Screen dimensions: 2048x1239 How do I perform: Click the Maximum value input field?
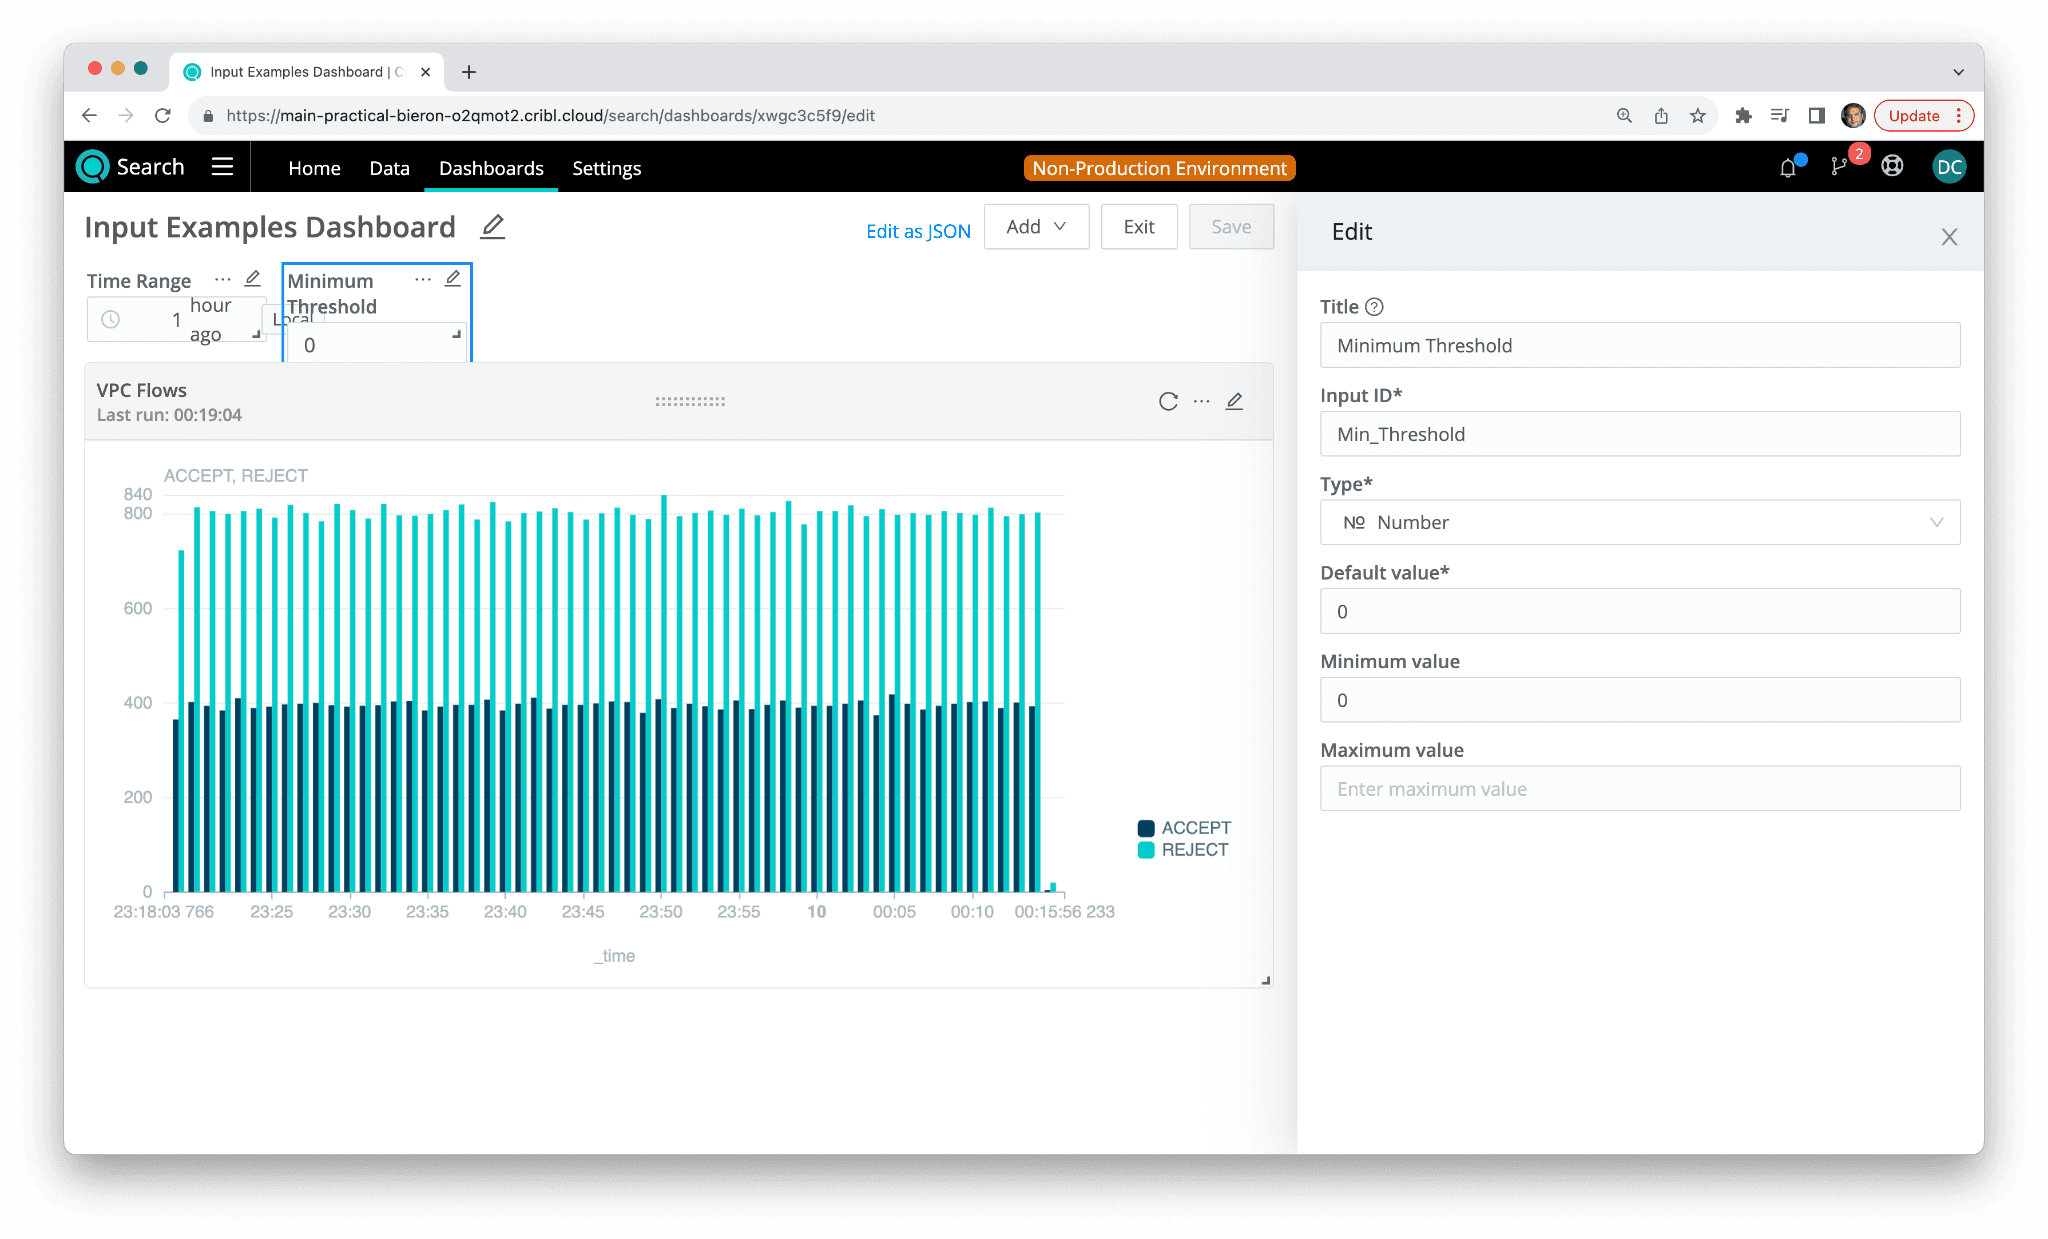(x=1639, y=789)
